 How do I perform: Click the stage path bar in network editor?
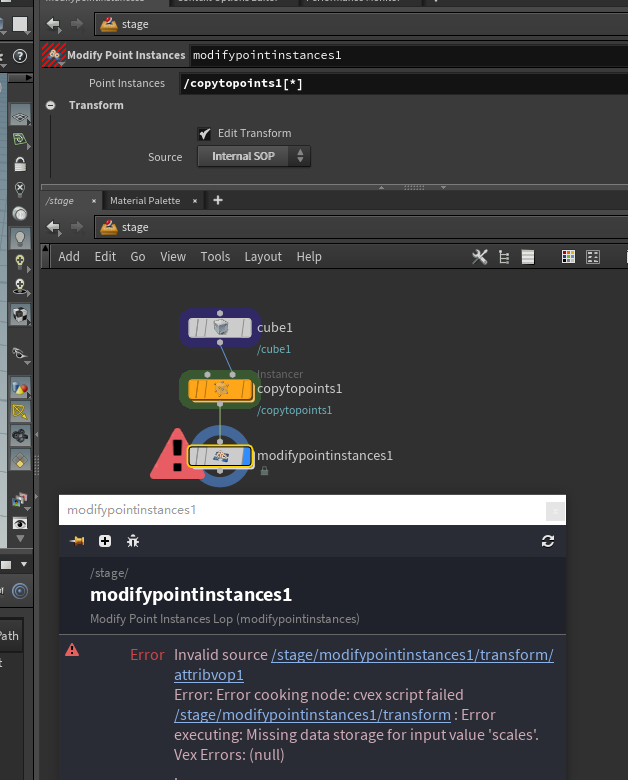361,227
